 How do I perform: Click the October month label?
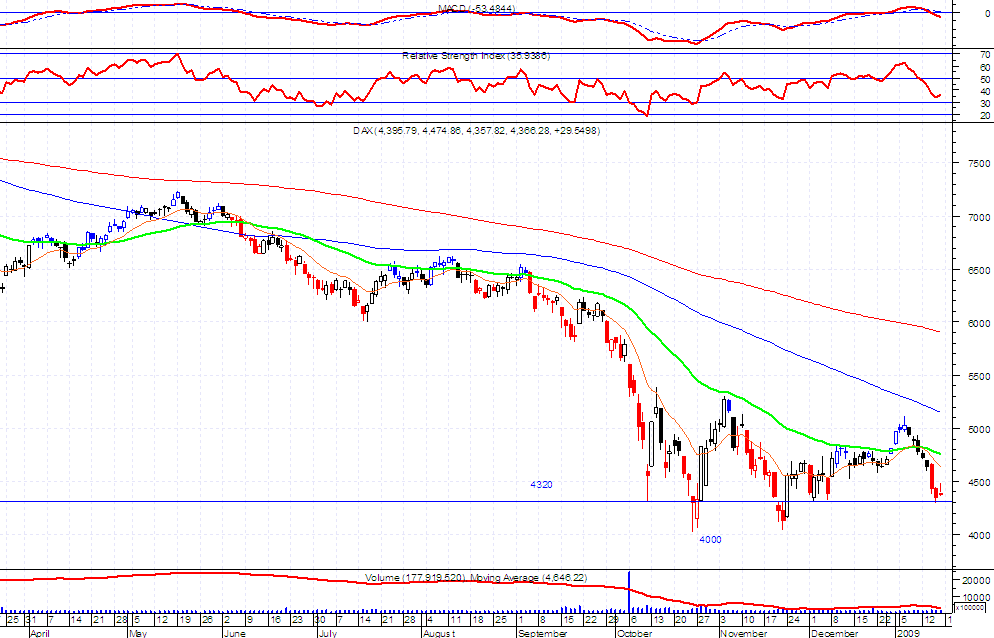[635, 633]
